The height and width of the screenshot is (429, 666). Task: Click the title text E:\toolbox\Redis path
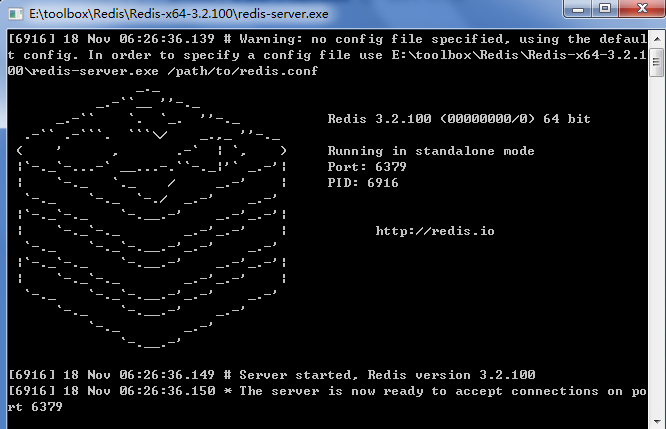pyautogui.click(x=178, y=14)
